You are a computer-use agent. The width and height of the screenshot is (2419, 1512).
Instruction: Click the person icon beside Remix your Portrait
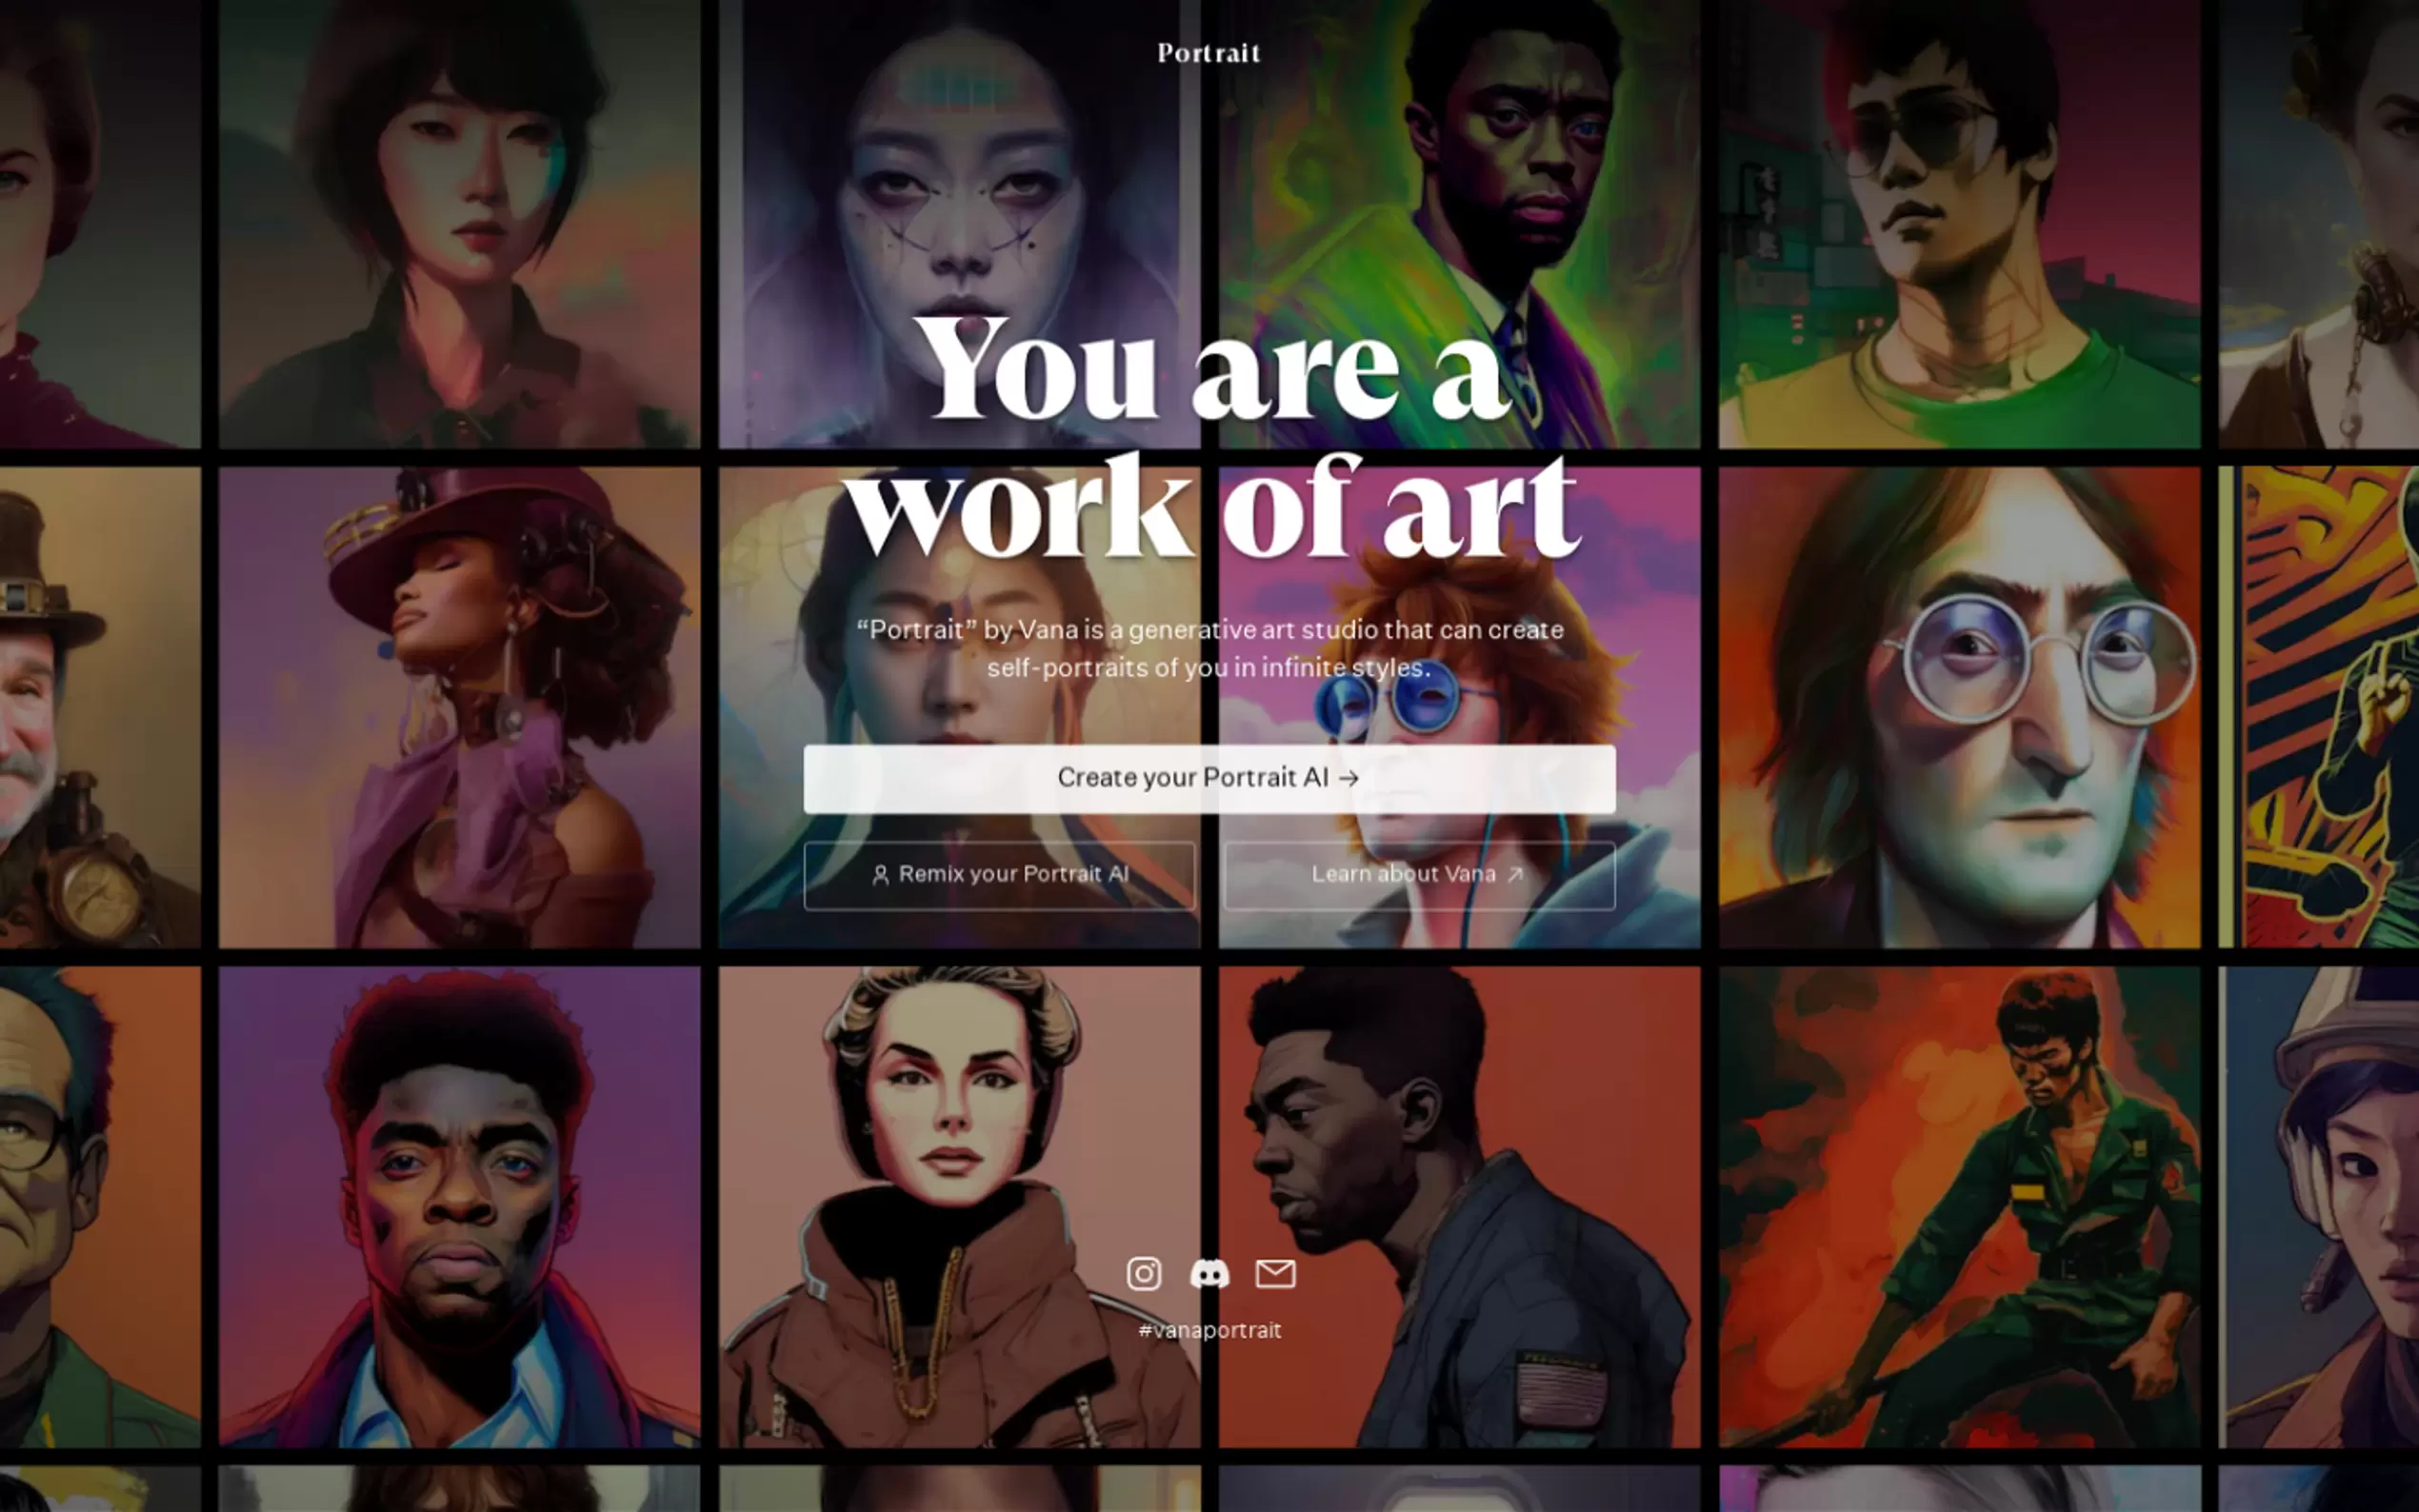[x=880, y=875]
